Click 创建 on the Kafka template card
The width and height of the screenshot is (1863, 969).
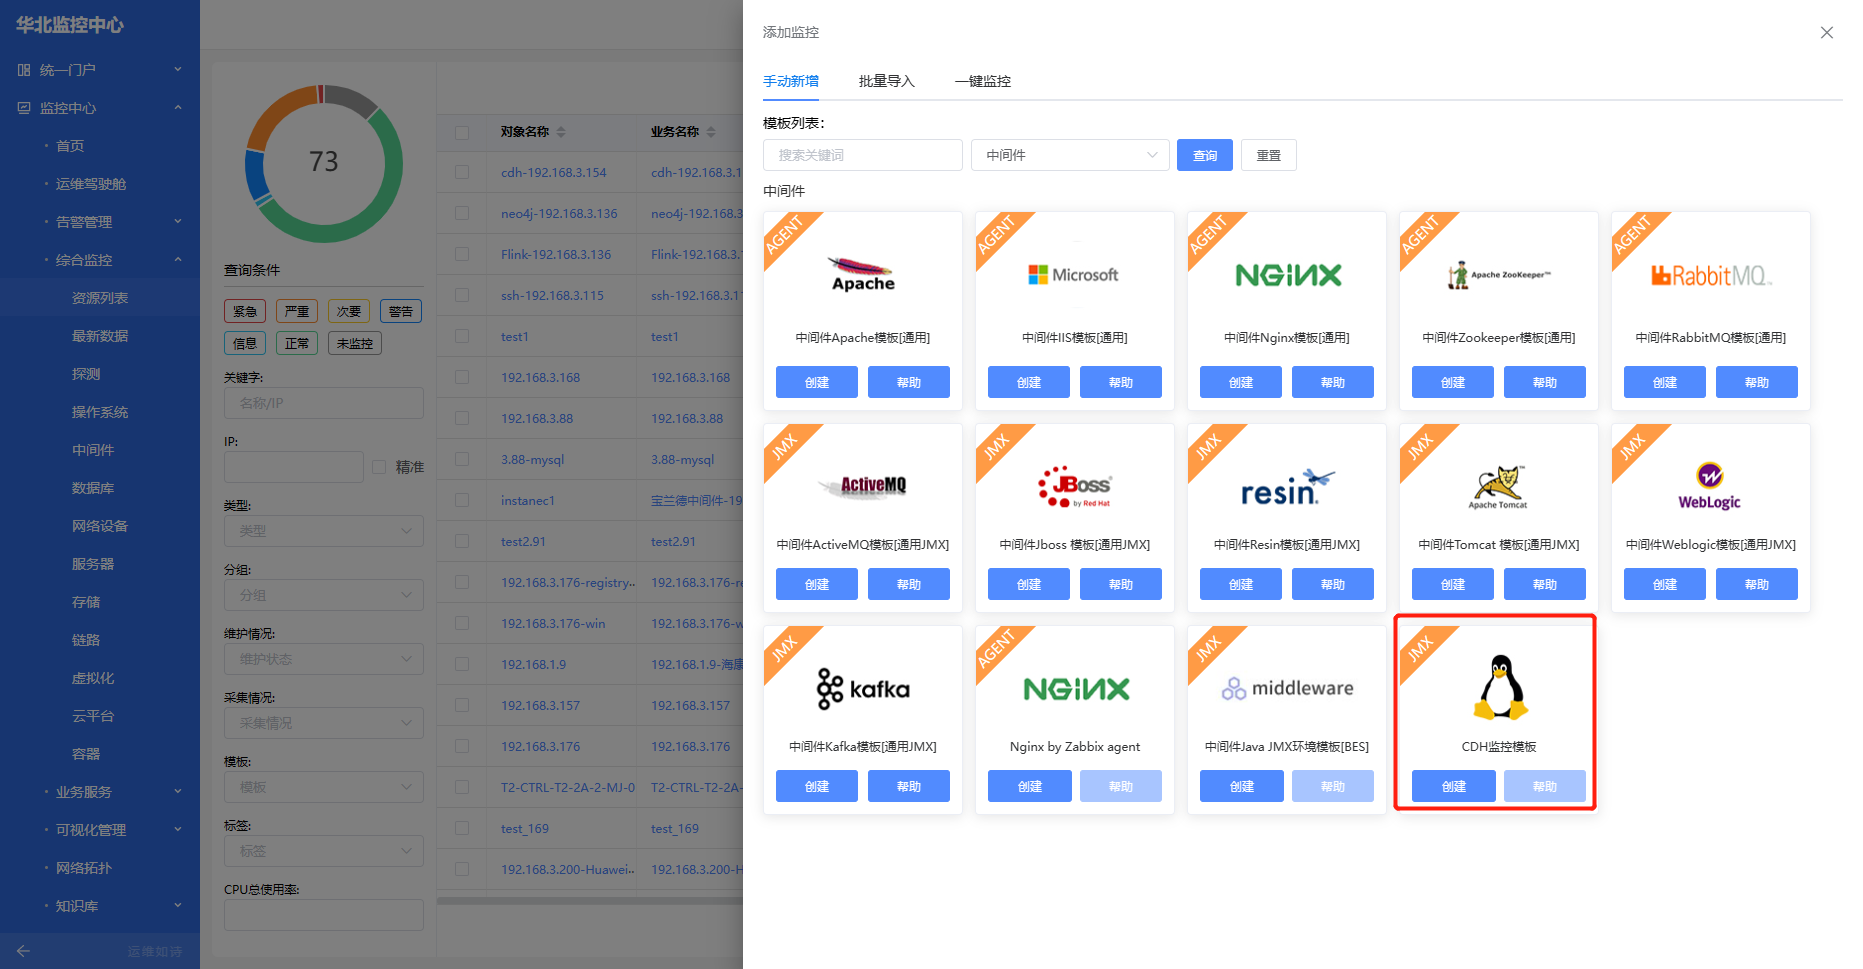click(x=817, y=786)
